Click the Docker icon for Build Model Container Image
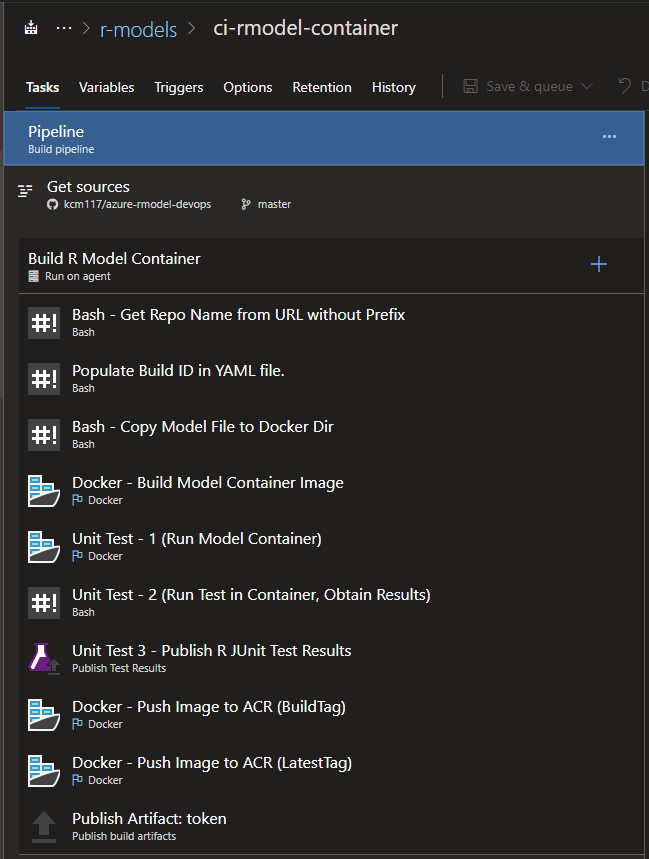This screenshot has width=649, height=859. 44,491
